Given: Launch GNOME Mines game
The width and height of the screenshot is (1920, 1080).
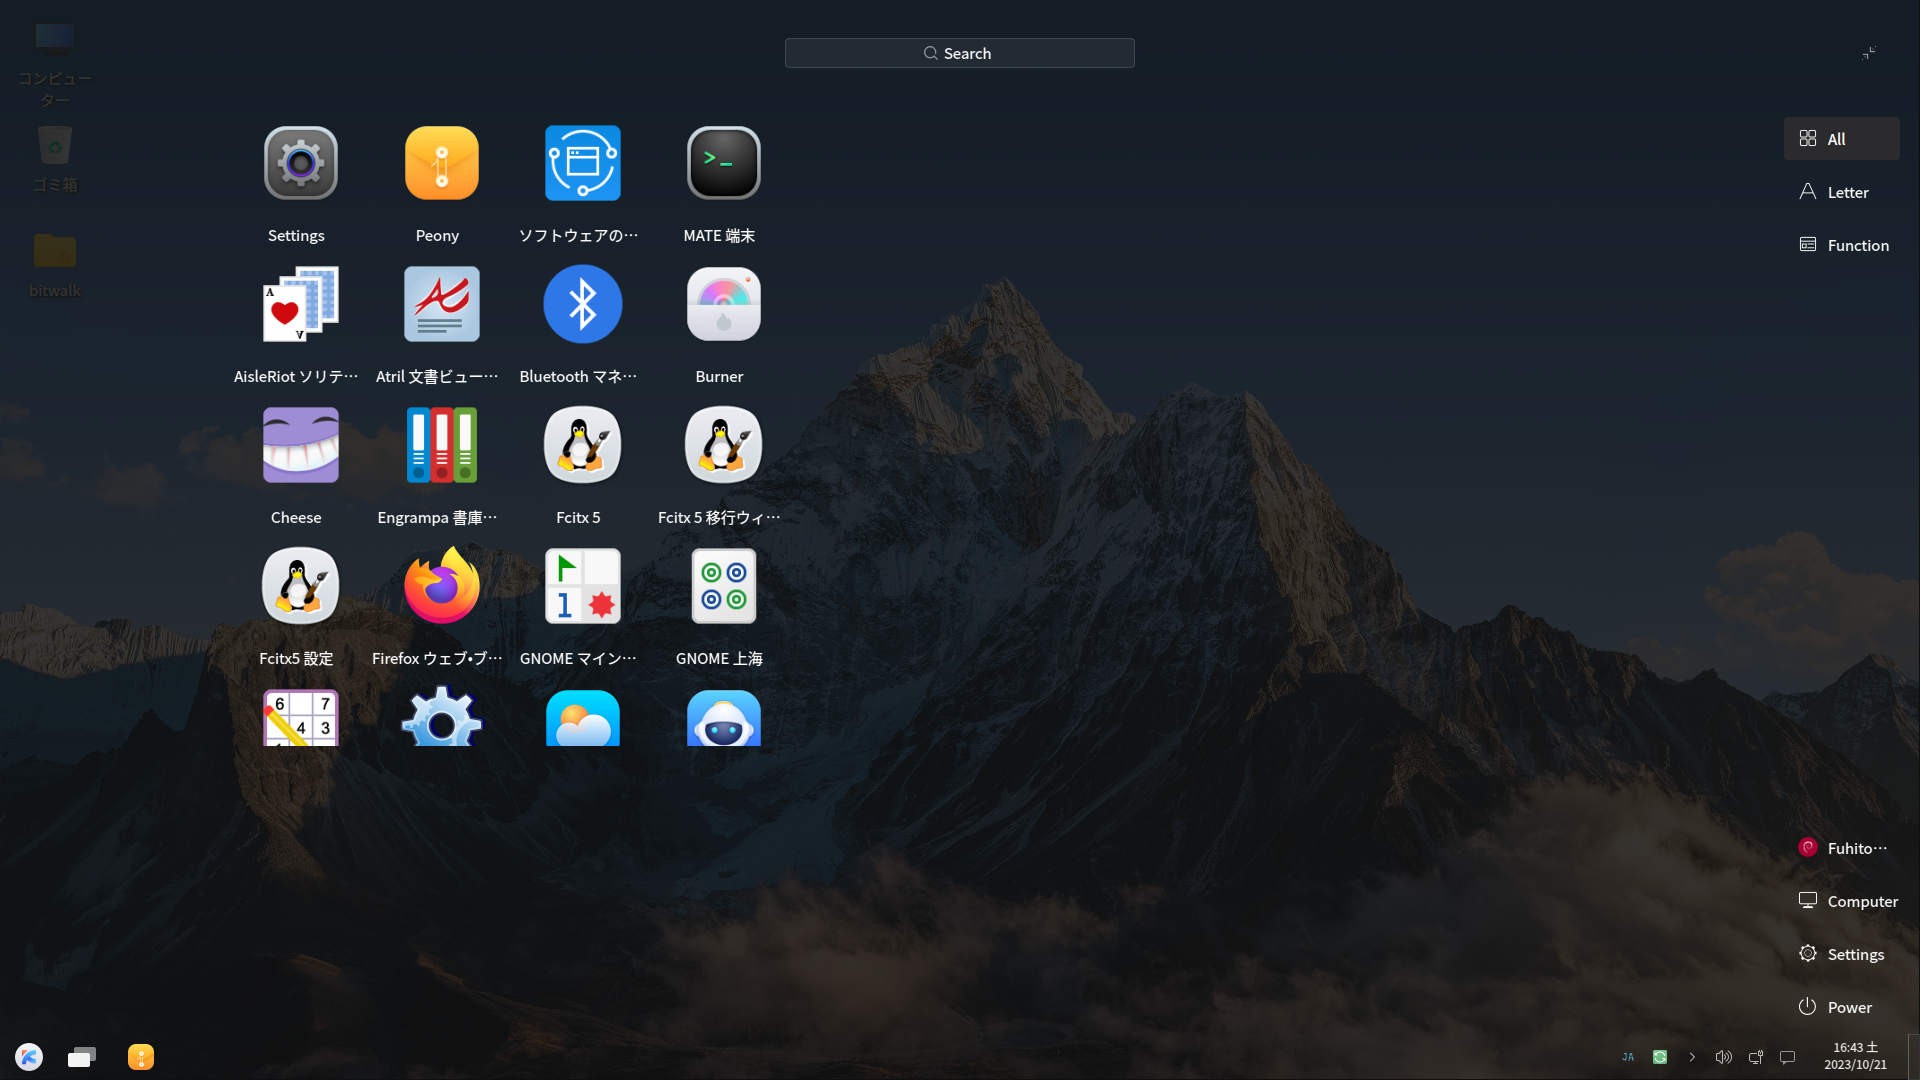Looking at the screenshot, I should (582, 586).
